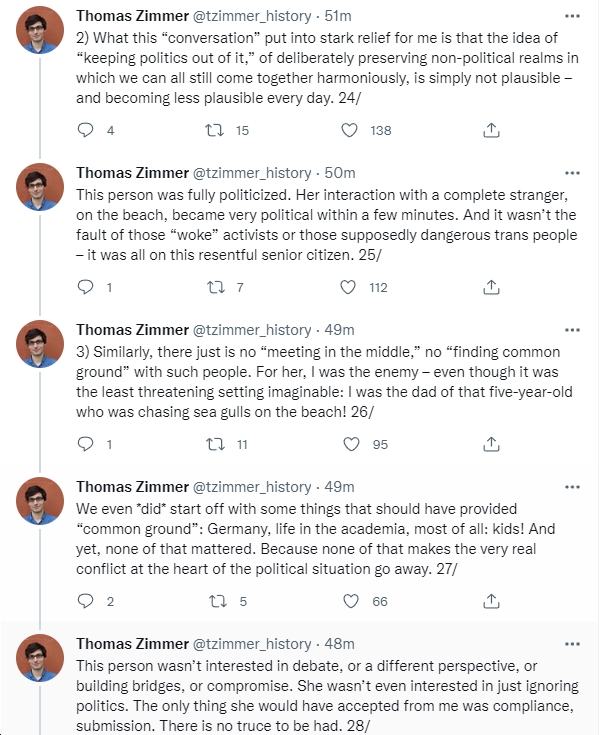Screen dimensions: 607x735
Task: Share the tweet ending in 24/
Action: tap(491, 130)
